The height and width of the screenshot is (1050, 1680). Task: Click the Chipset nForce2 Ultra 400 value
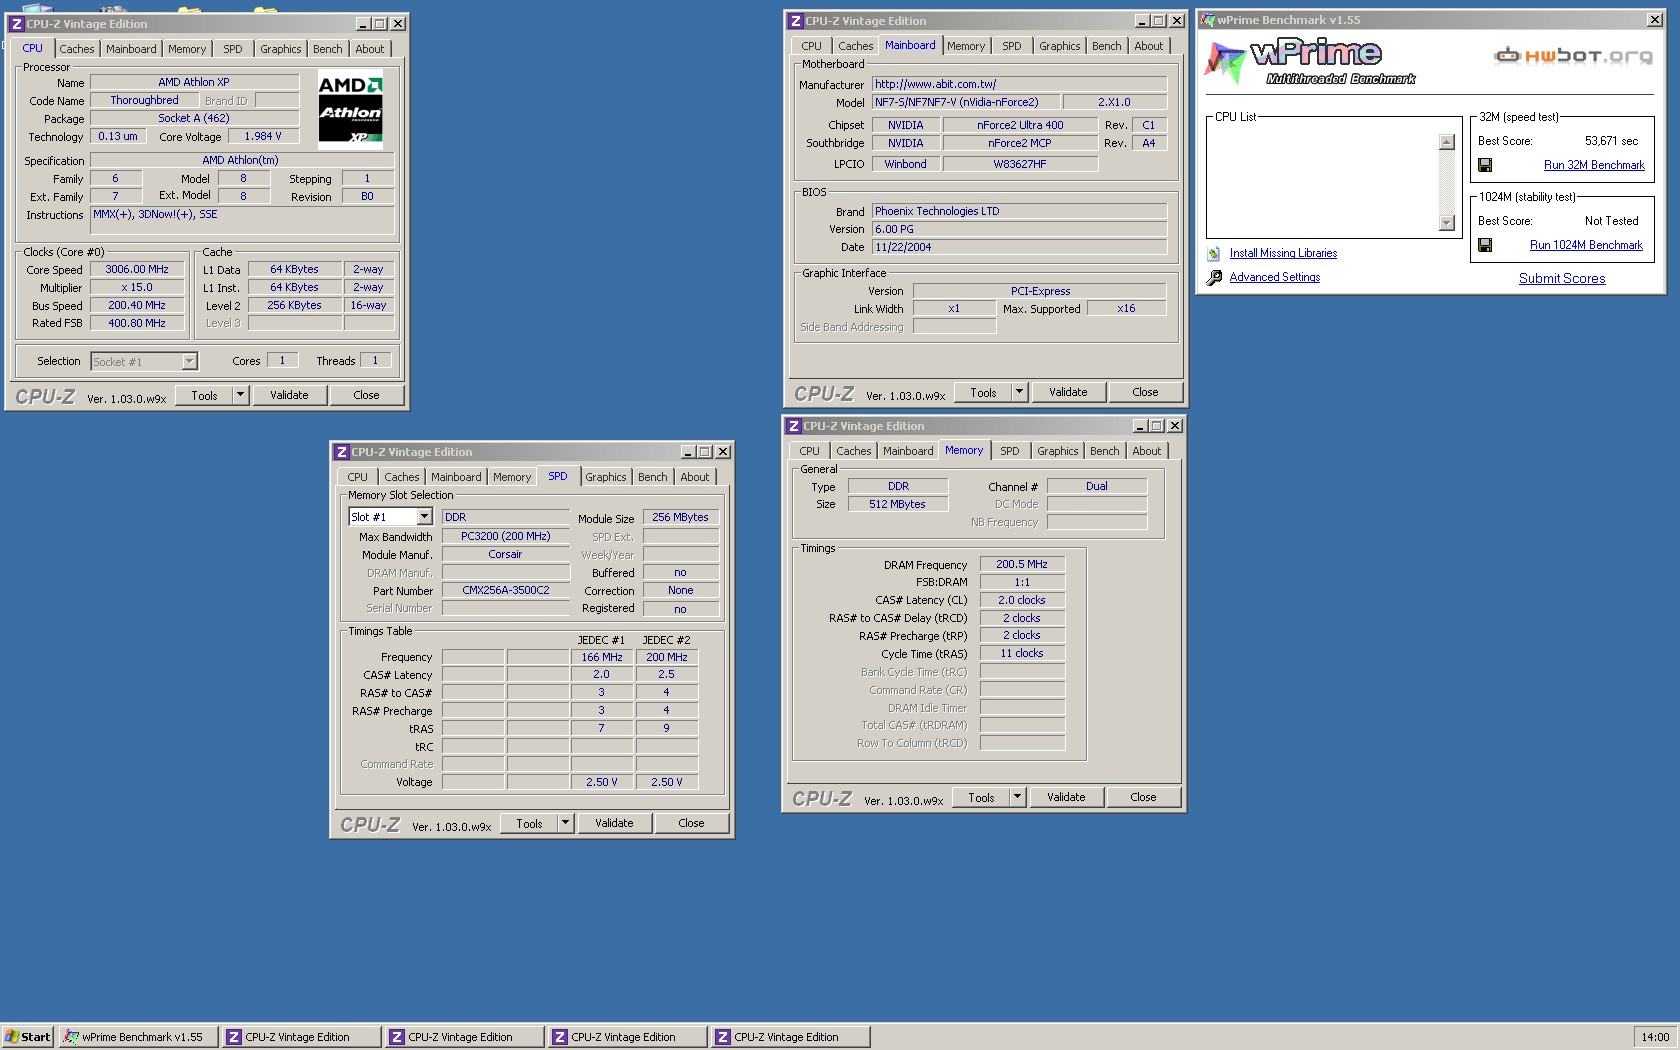coord(1020,125)
